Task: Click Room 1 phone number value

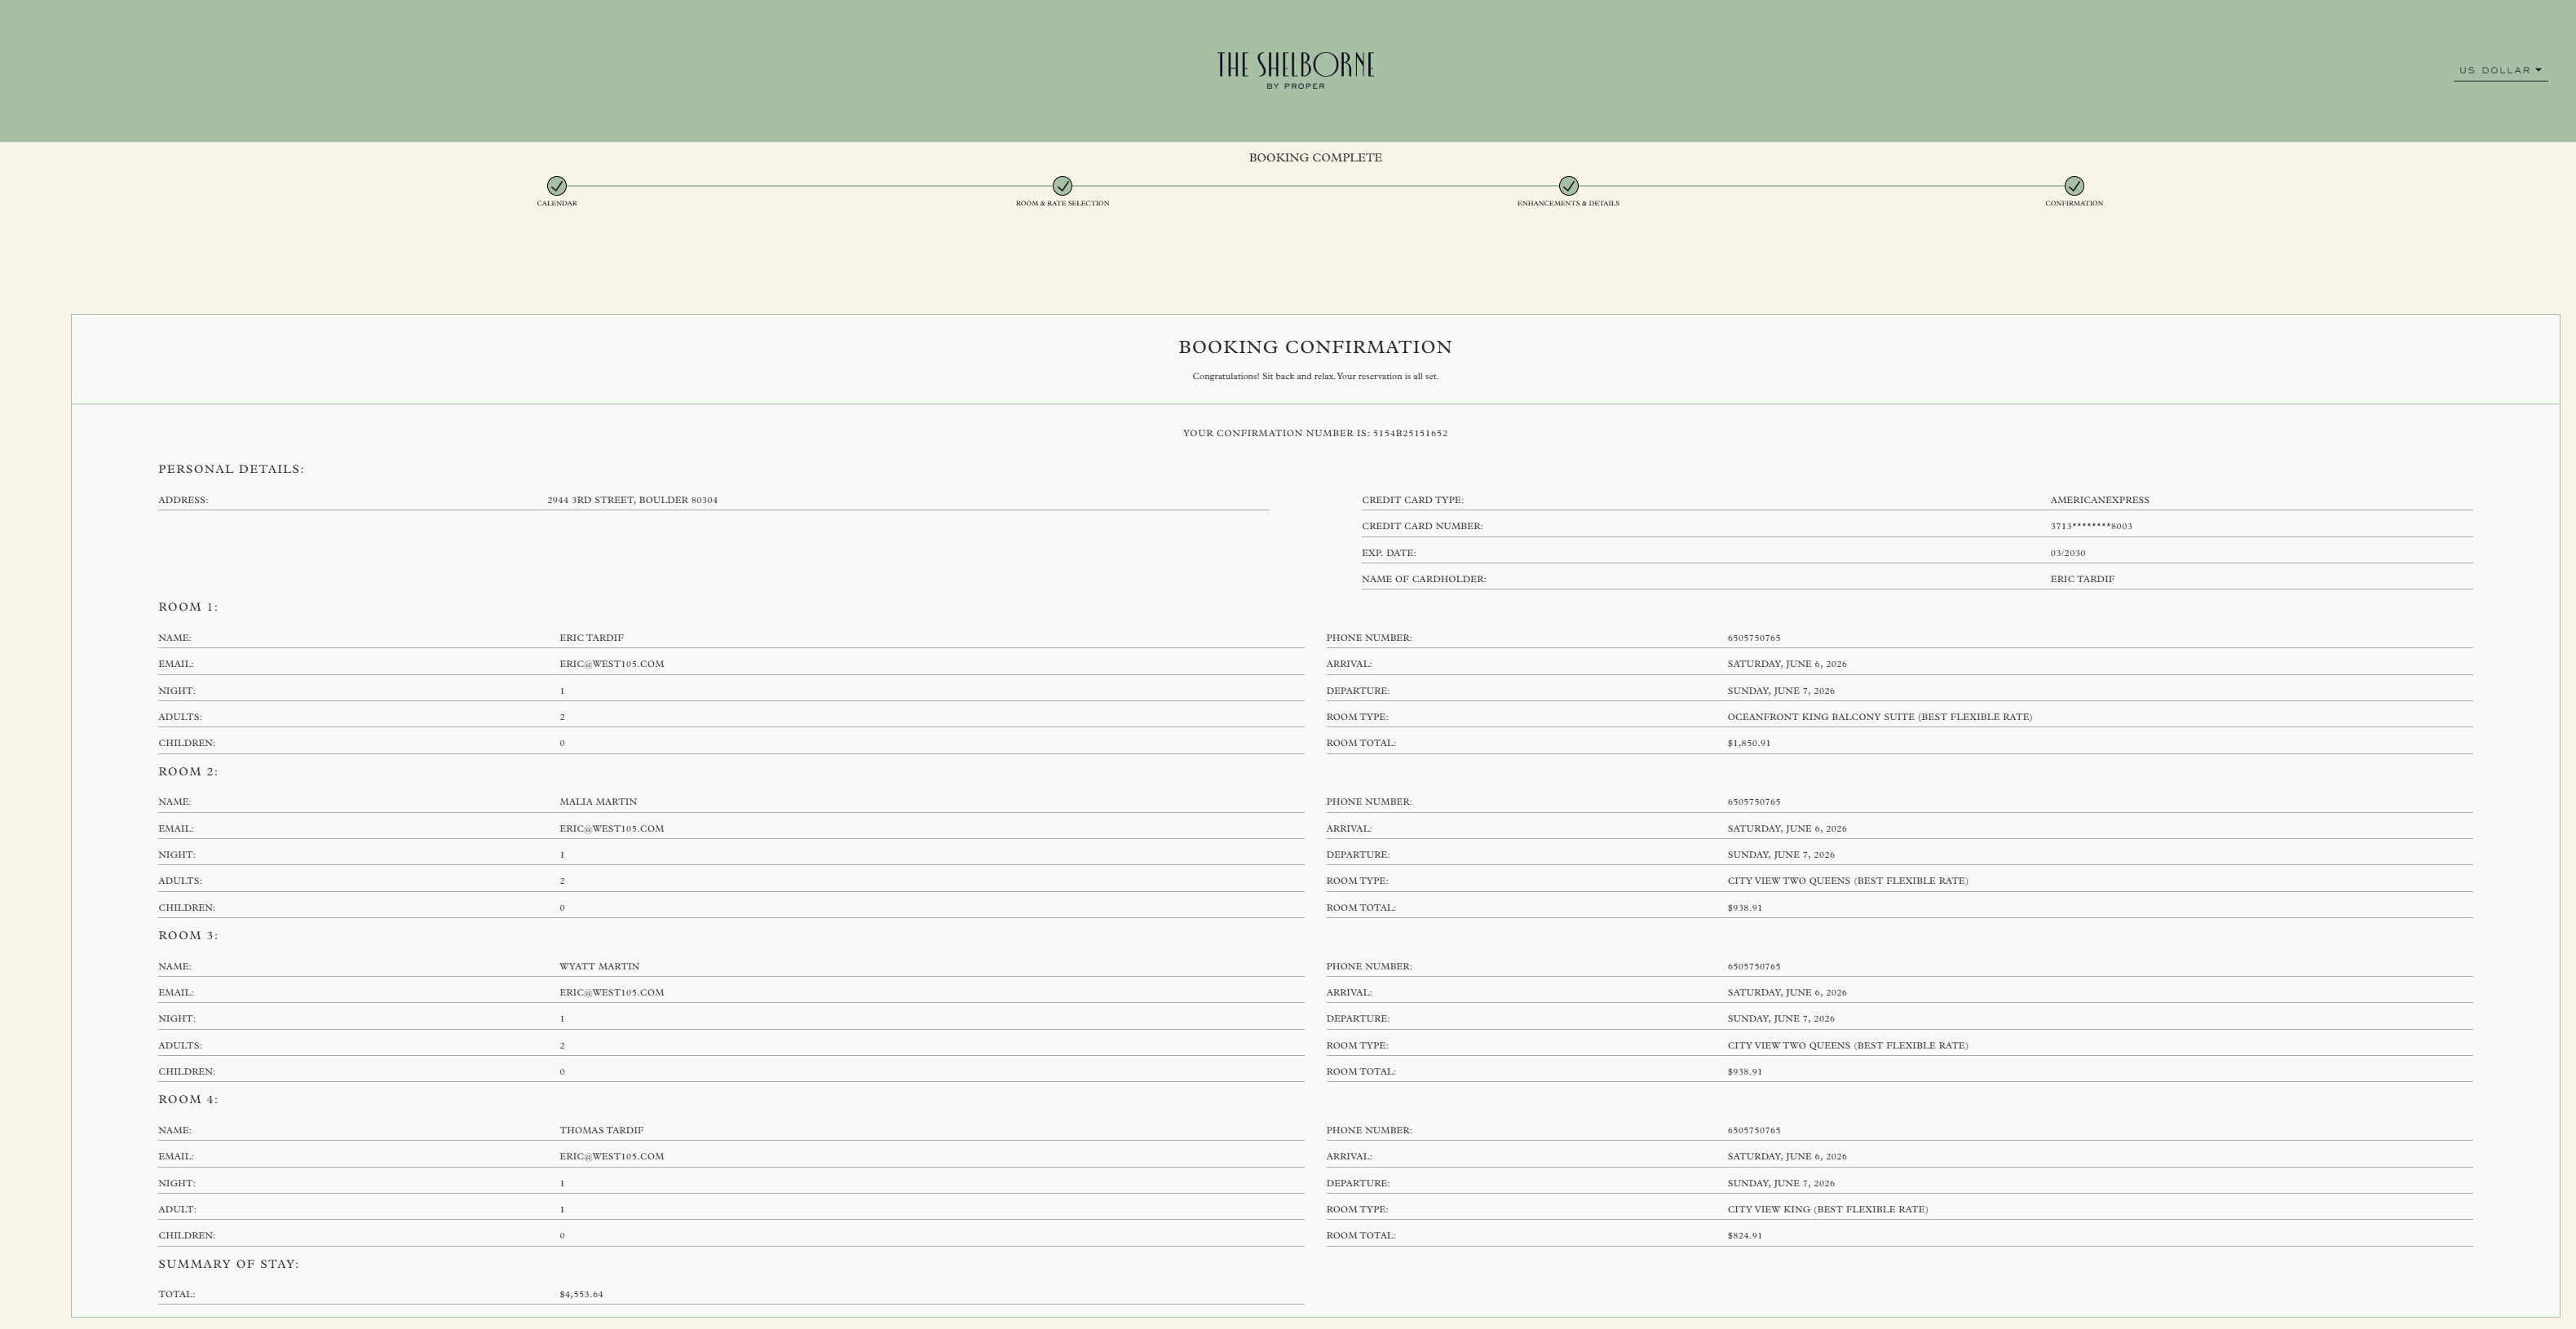Action: tap(1753, 638)
